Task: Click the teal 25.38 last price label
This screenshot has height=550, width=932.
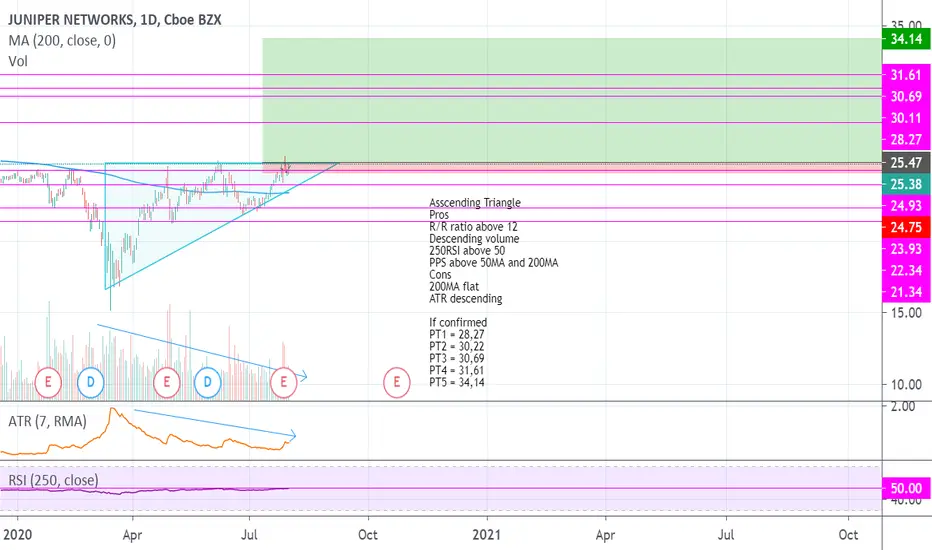Action: (906, 184)
